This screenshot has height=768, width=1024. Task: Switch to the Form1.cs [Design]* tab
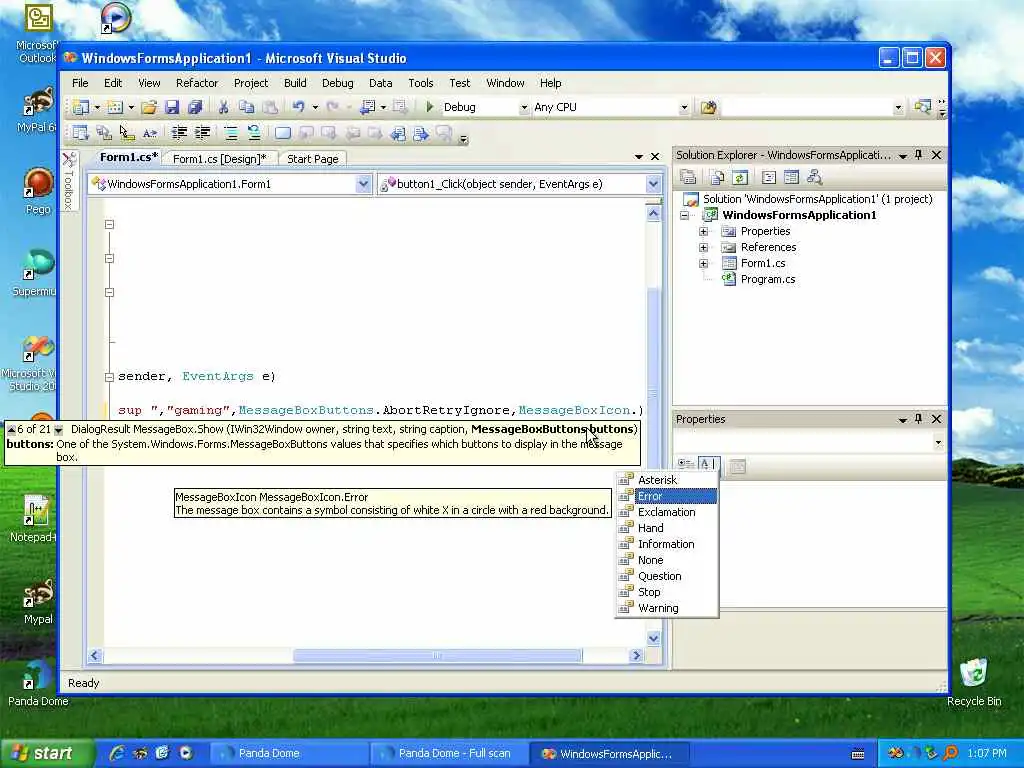click(219, 159)
